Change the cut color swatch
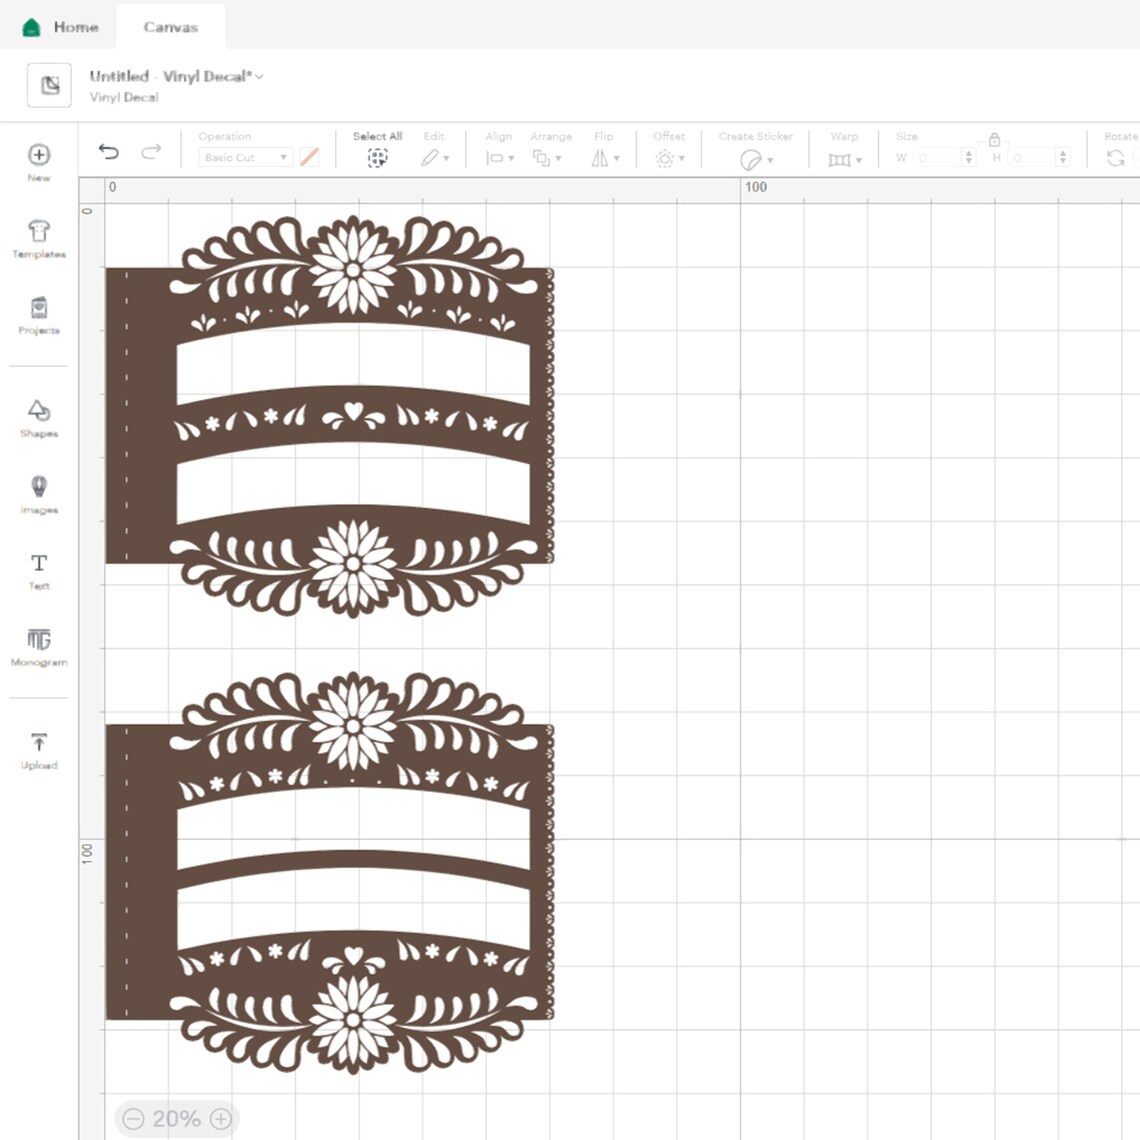 (310, 157)
